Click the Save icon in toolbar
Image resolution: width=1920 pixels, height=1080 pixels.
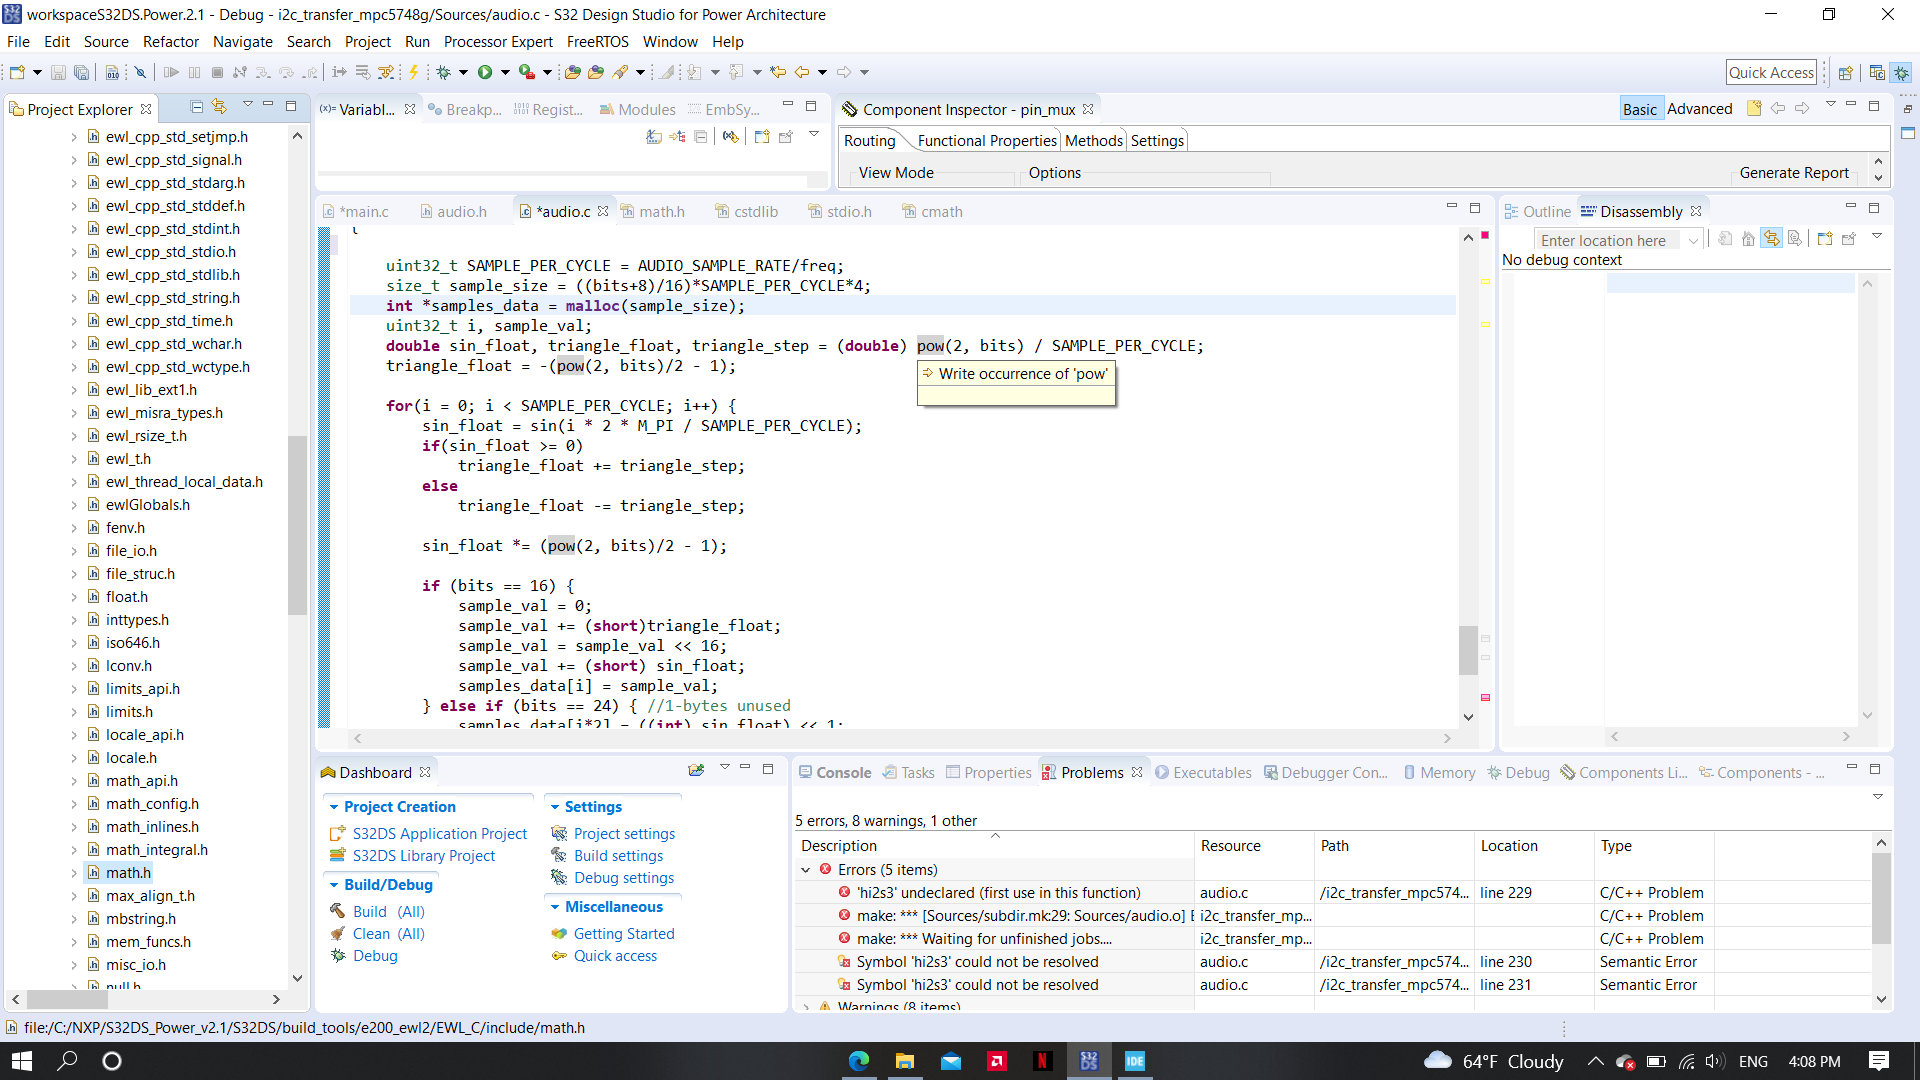click(x=58, y=72)
